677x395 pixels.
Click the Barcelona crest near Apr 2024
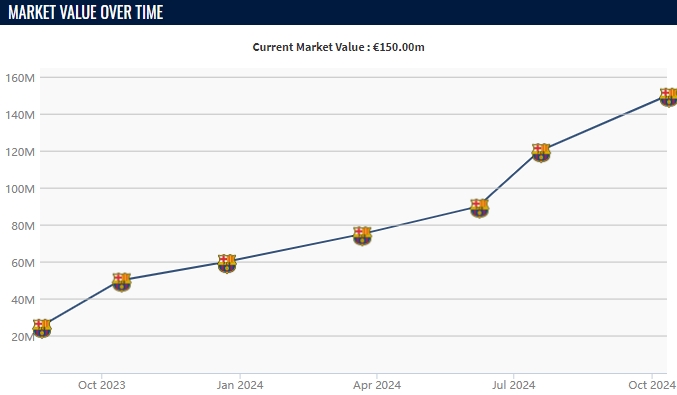click(362, 236)
